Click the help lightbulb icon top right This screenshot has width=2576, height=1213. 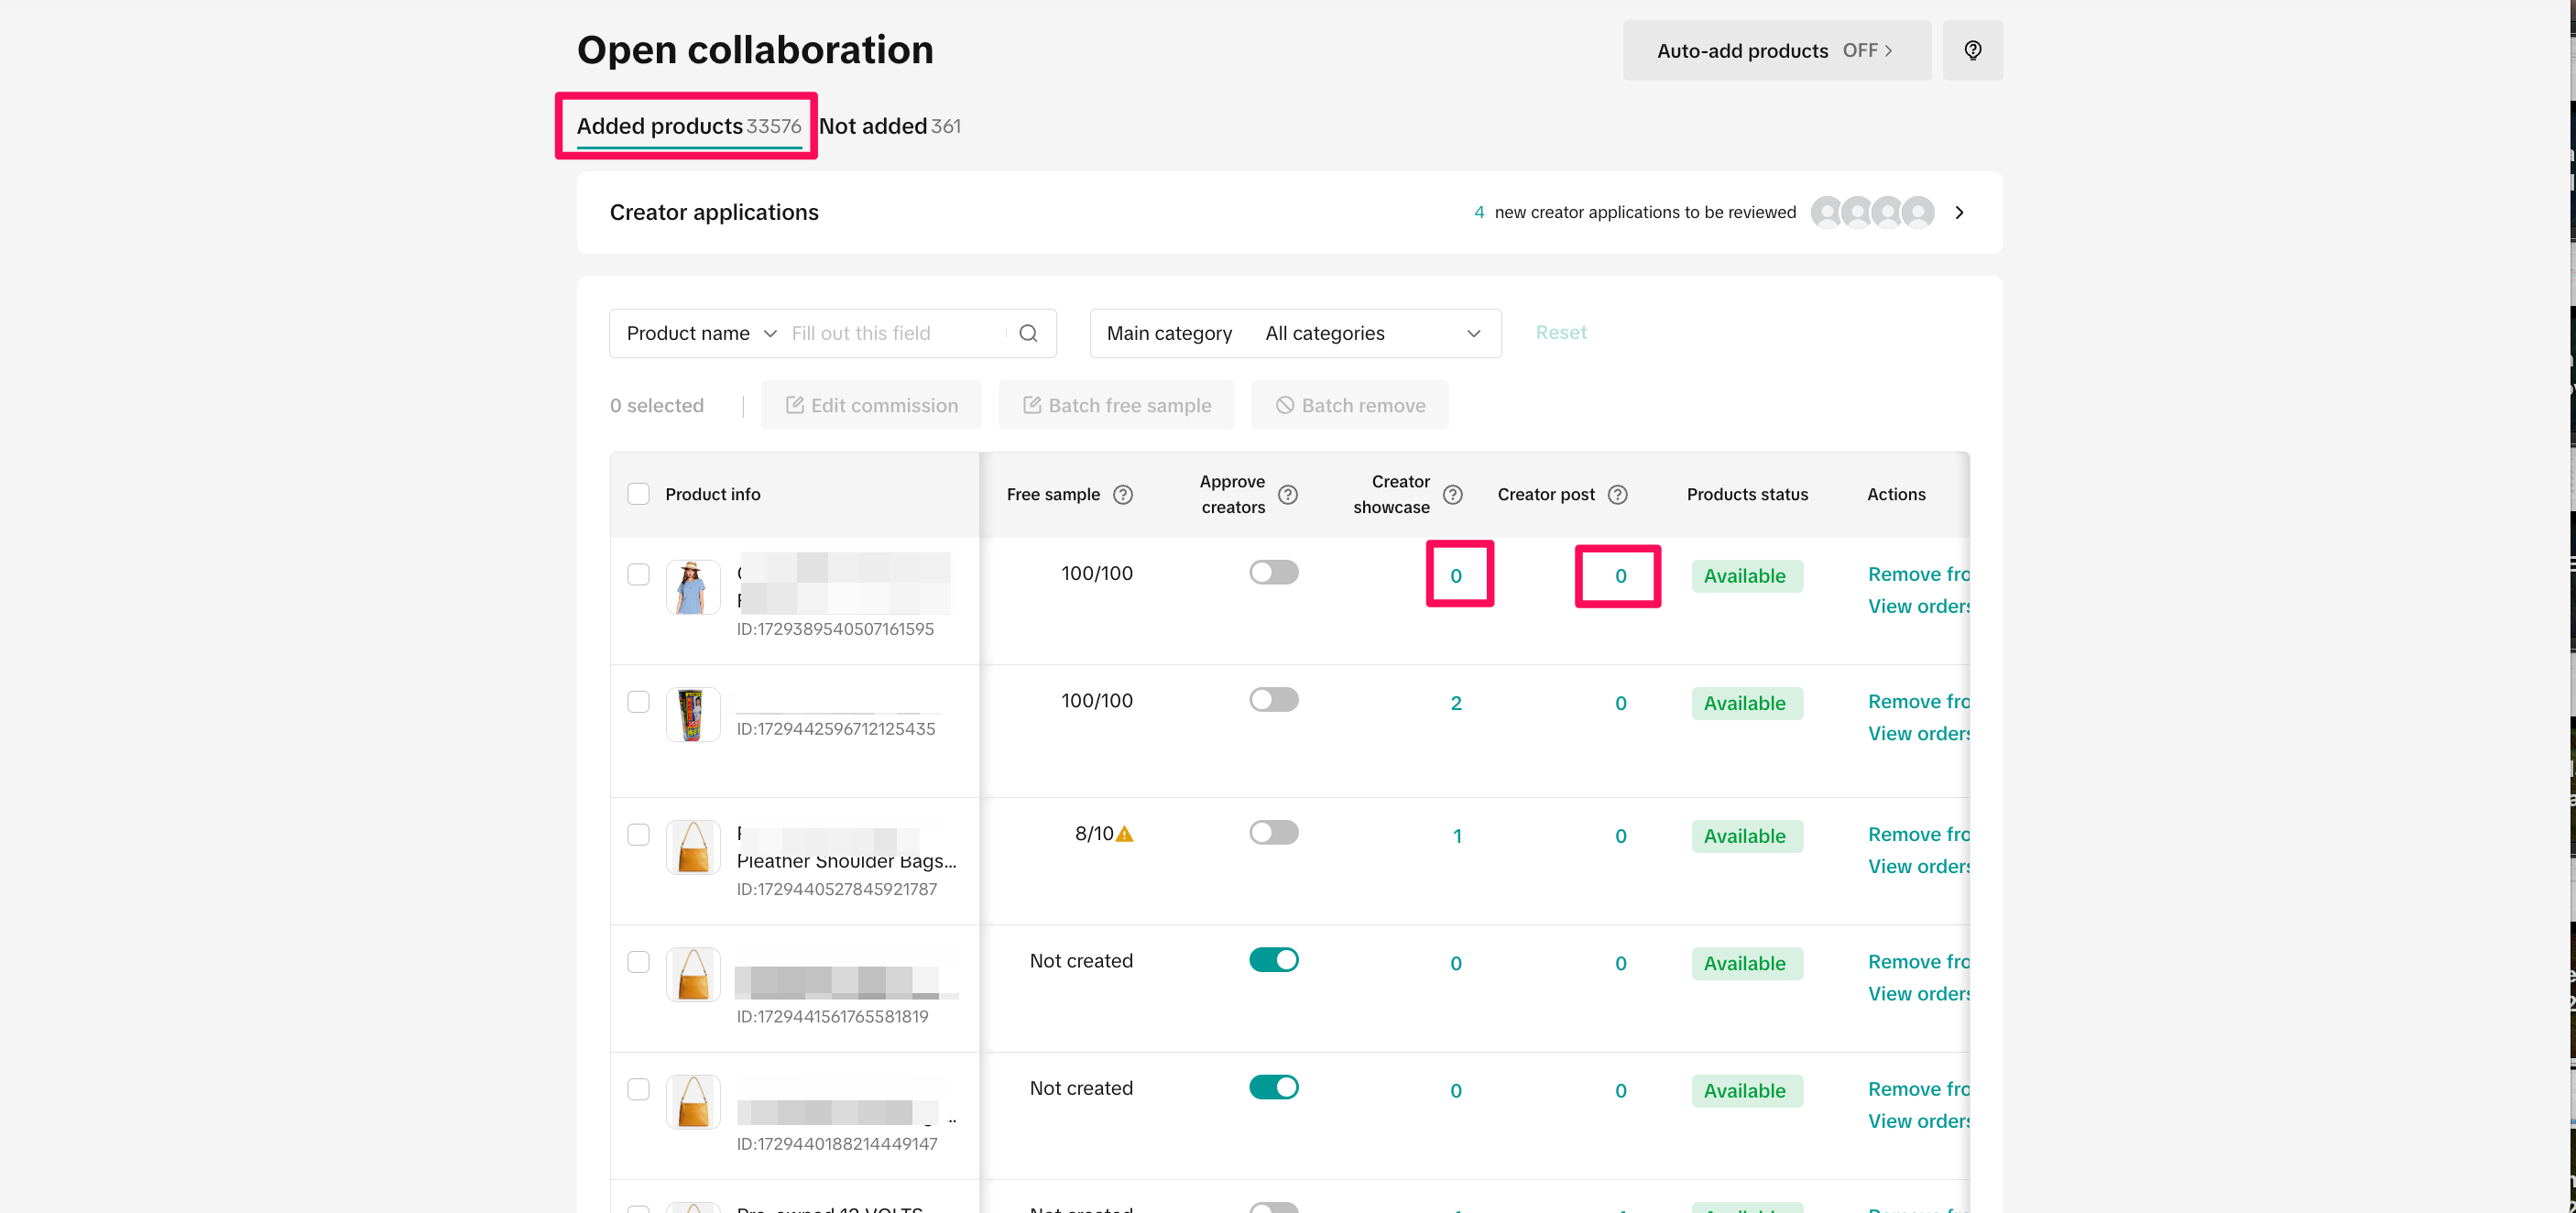1972,50
